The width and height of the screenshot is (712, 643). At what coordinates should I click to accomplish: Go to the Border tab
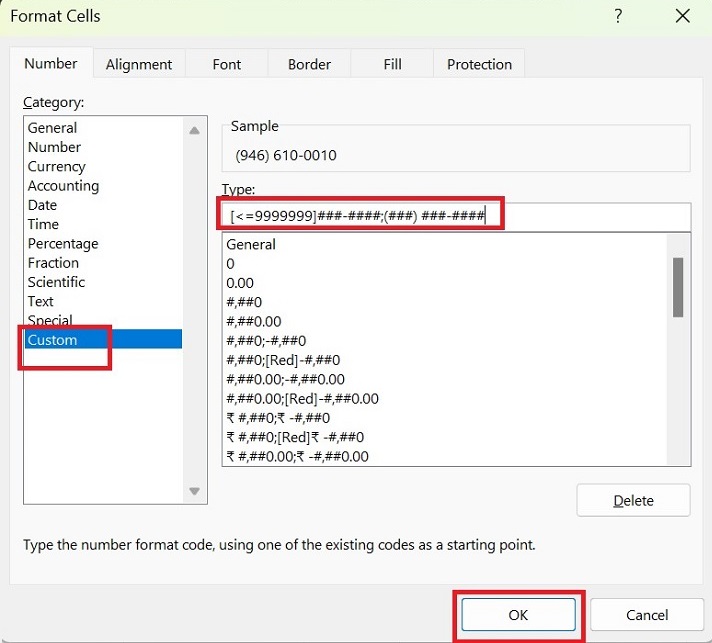pos(309,64)
